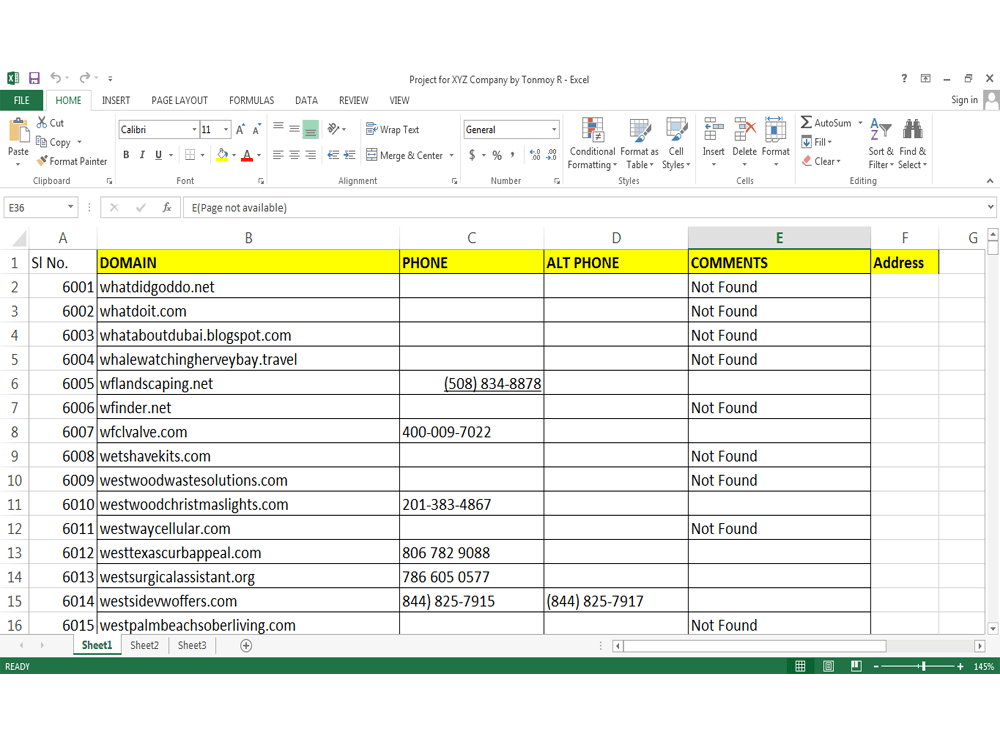This screenshot has width=1000, height=750.
Task: Switch to the PAGE LAYOUT tab
Action: (179, 100)
